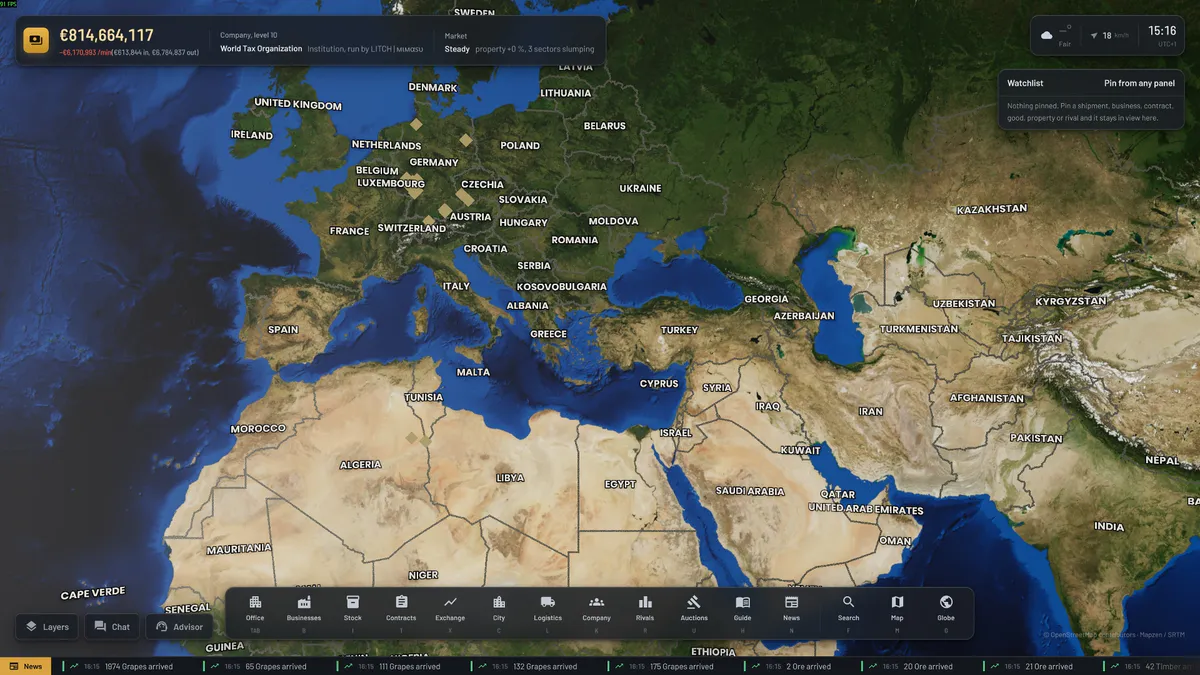Click the 18 km/h wind speed
This screenshot has height=675, width=1200.
1115,35
